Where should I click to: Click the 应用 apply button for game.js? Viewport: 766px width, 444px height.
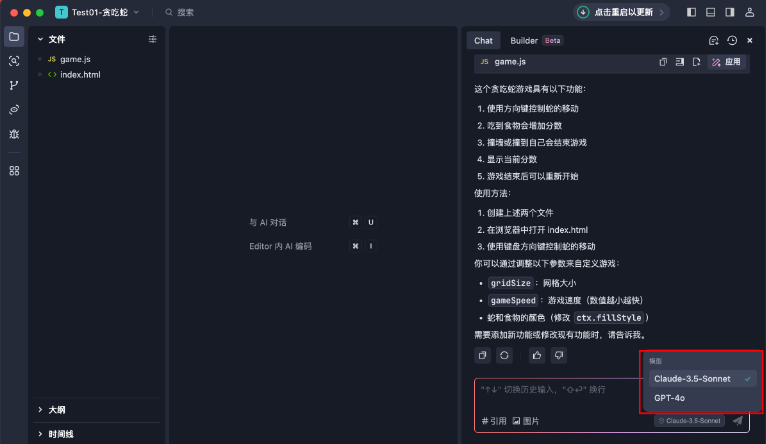pos(727,62)
